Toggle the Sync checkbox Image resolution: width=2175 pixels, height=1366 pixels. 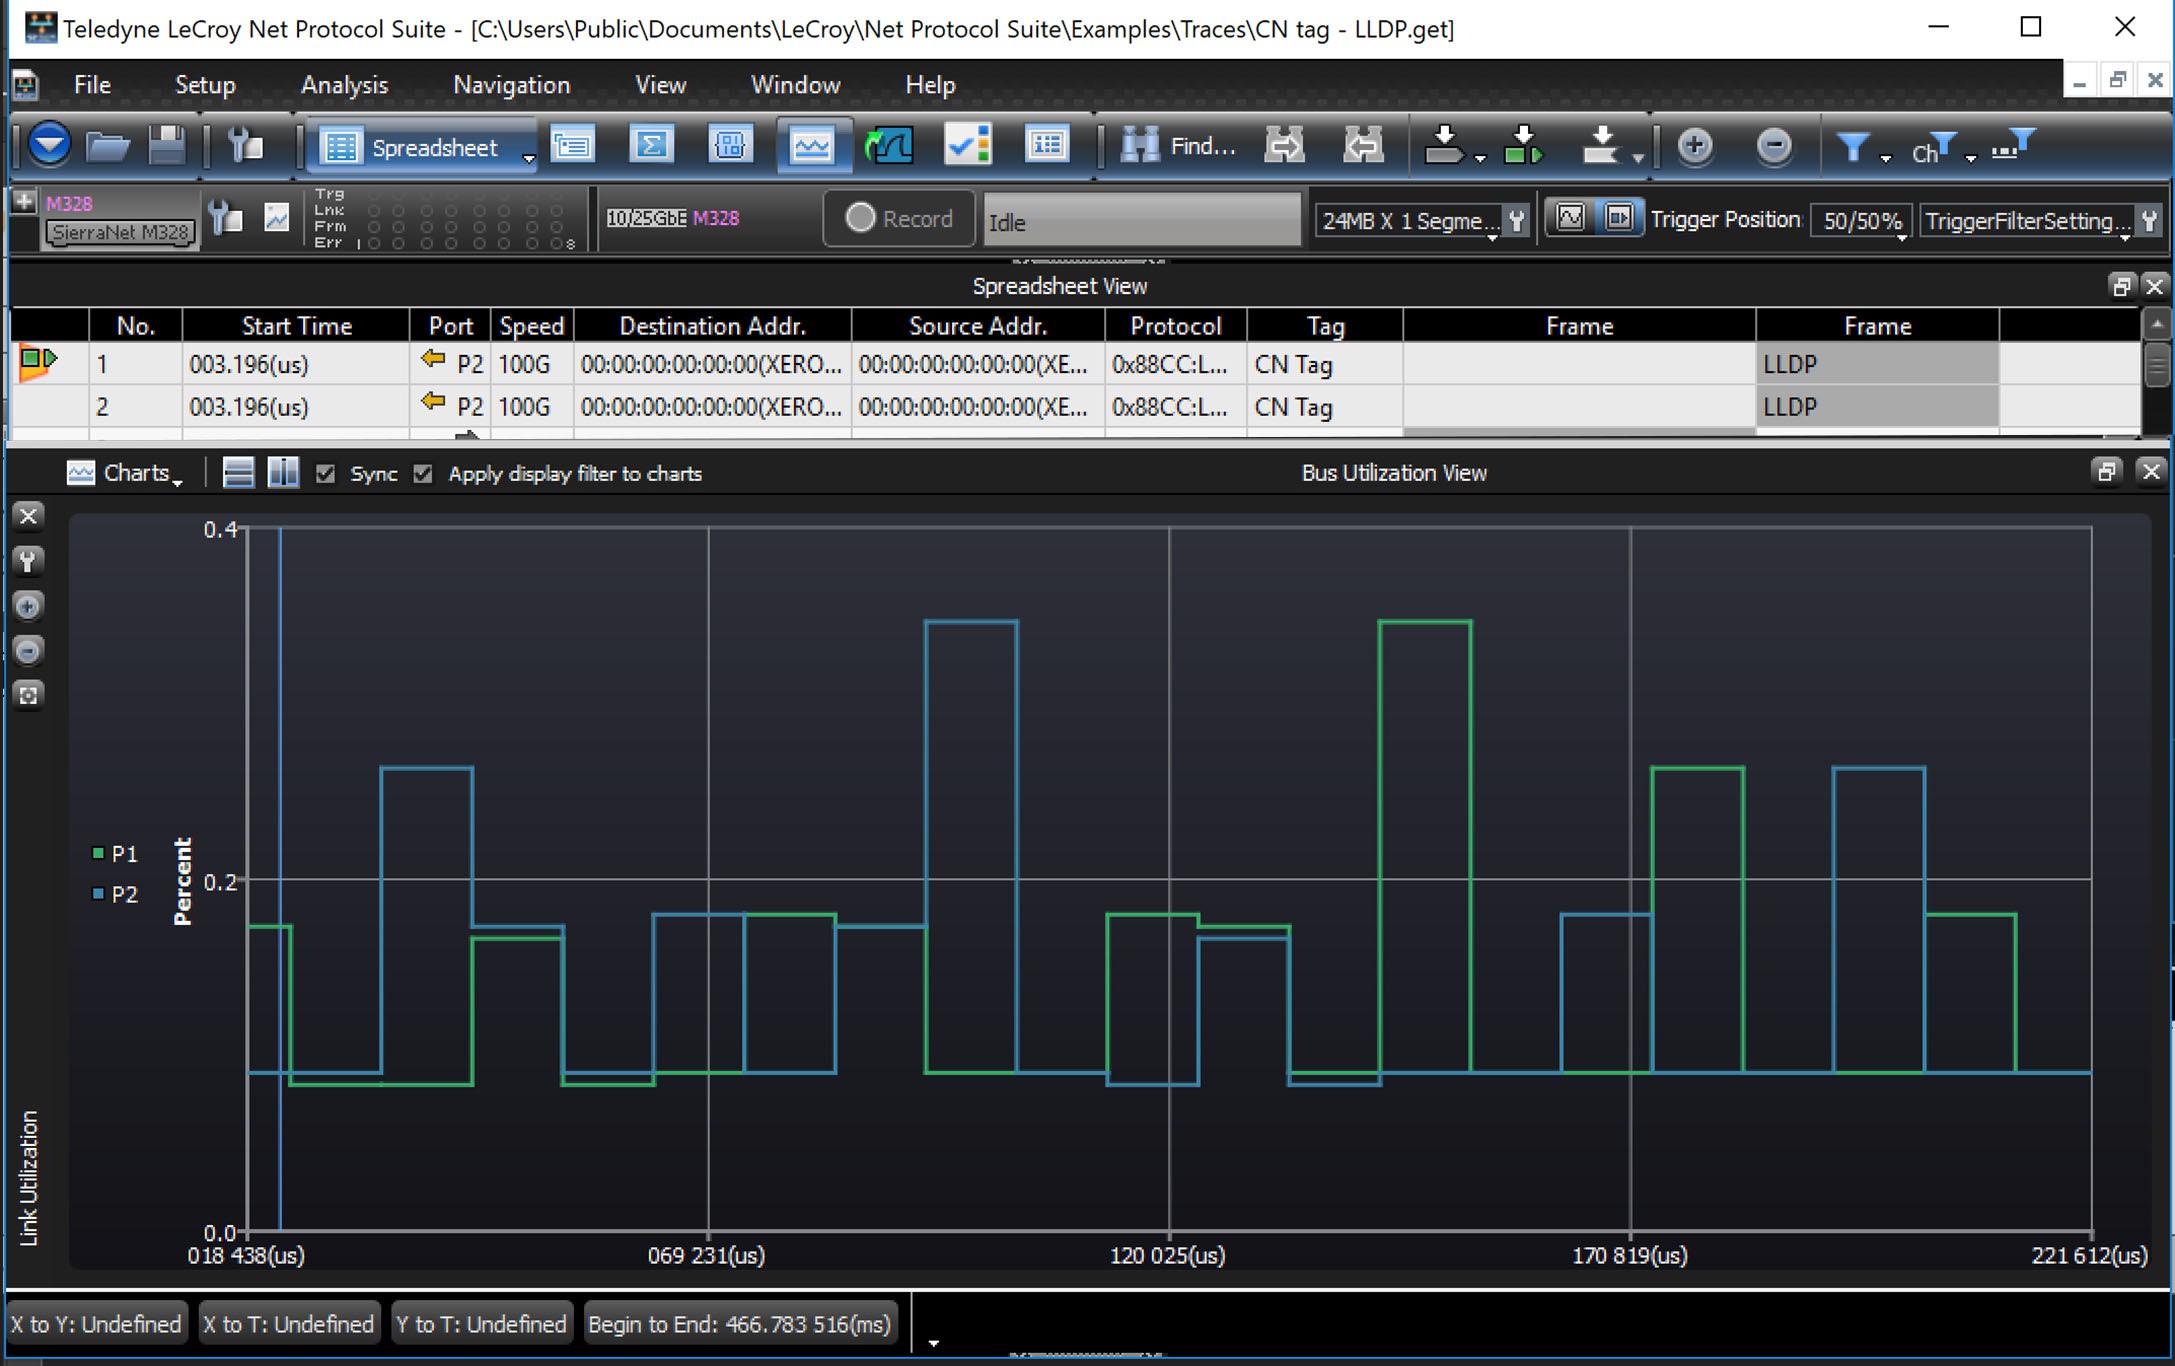(325, 474)
